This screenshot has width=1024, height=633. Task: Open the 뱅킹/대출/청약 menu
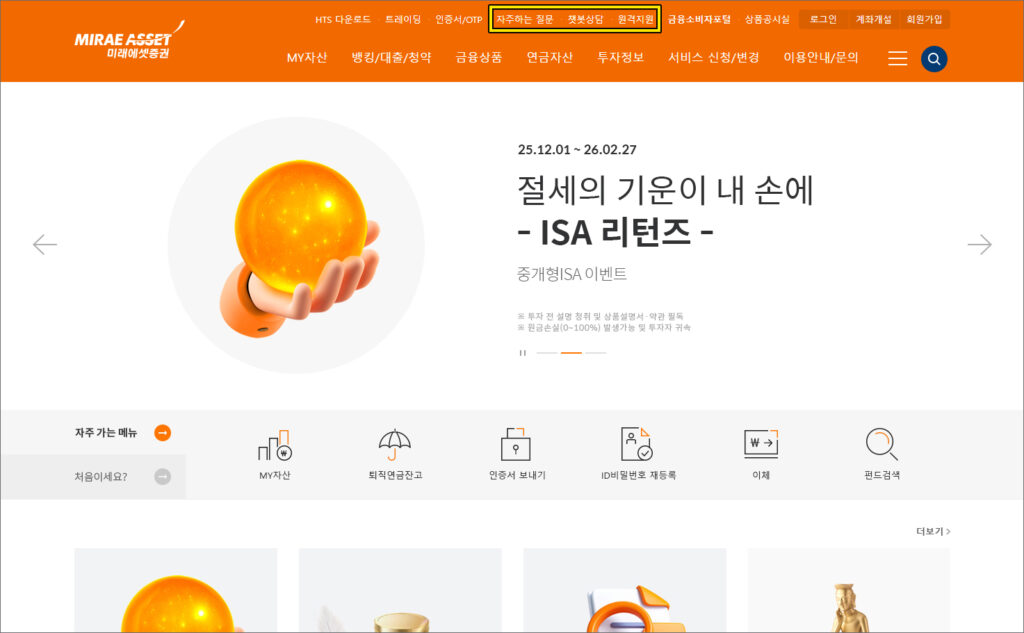coord(391,58)
